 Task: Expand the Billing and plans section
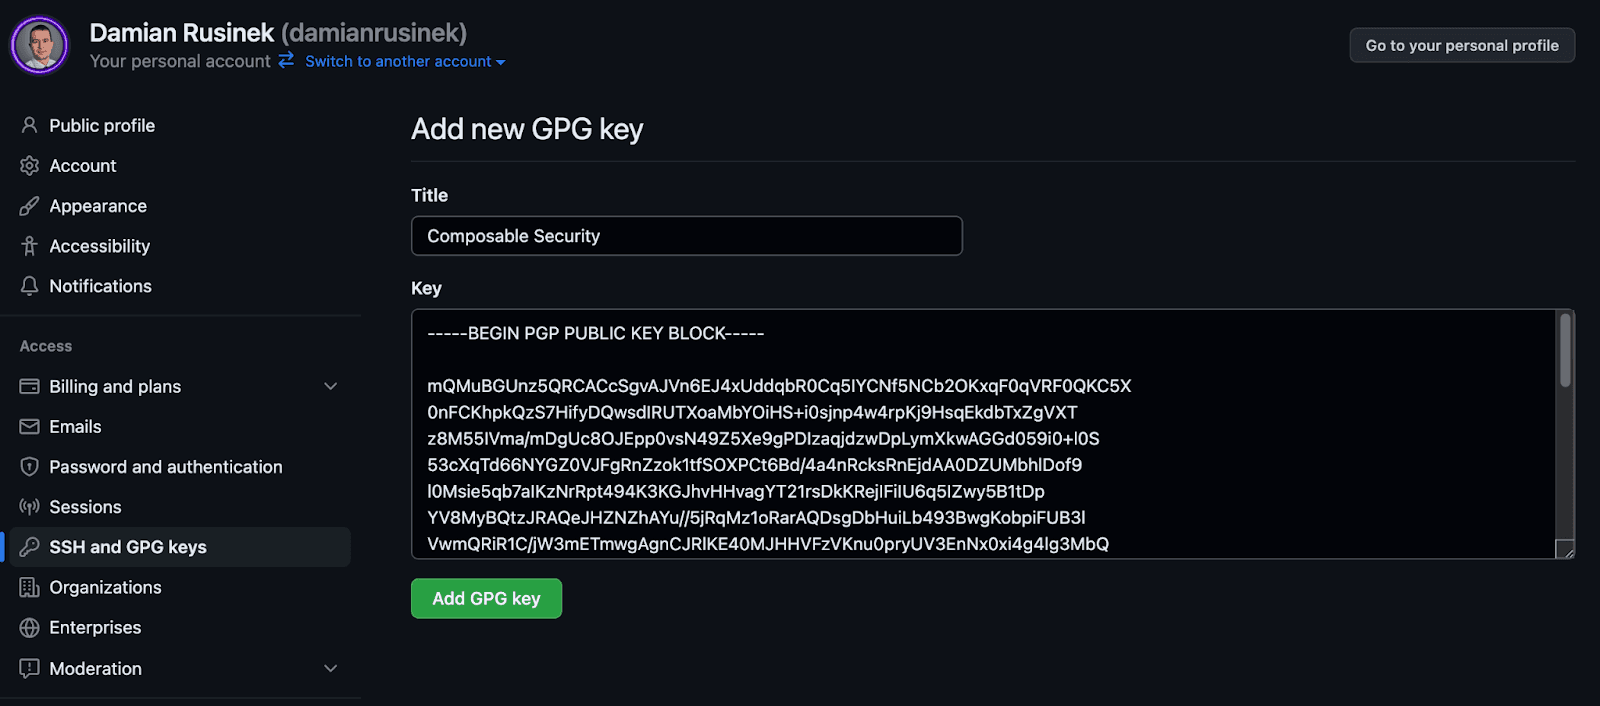pos(331,386)
